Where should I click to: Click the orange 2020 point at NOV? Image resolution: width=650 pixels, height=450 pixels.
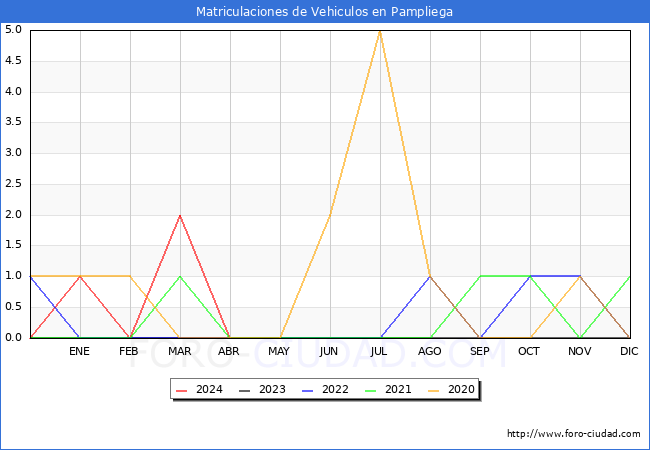pyautogui.click(x=580, y=276)
